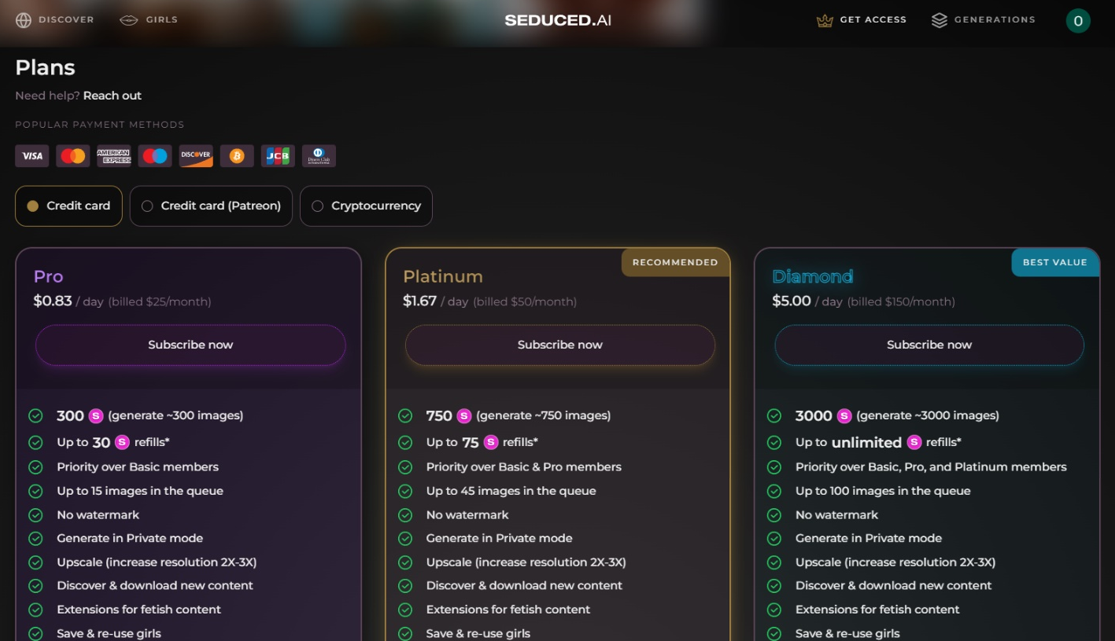Open the Generations menu item

[x=983, y=20]
